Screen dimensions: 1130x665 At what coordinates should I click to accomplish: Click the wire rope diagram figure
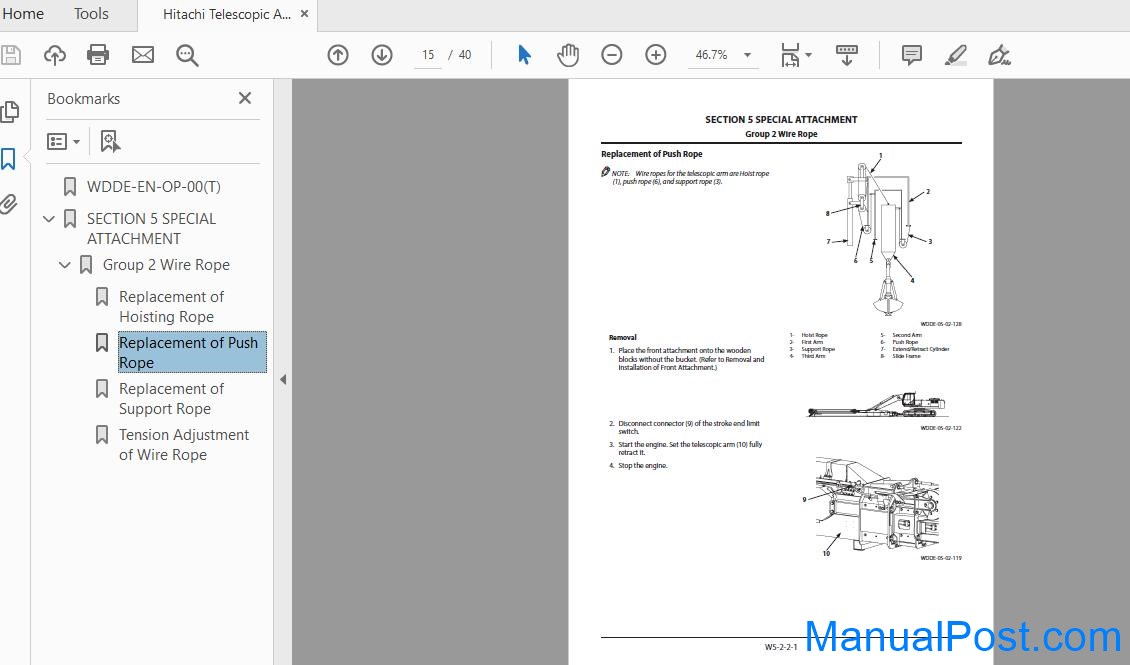tap(877, 235)
